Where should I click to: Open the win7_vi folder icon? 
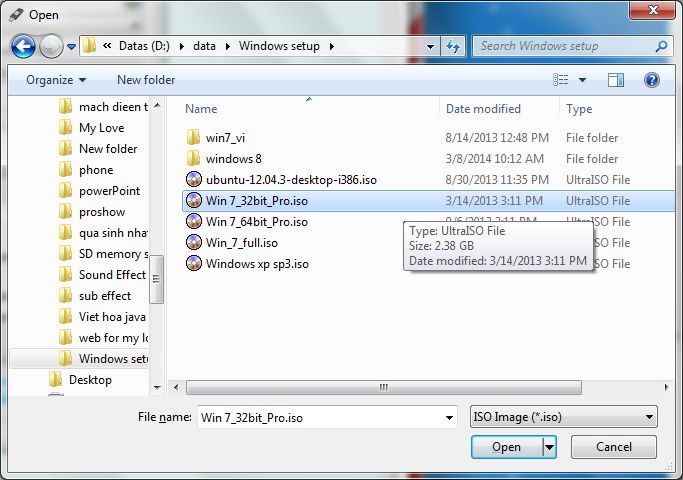[194, 138]
